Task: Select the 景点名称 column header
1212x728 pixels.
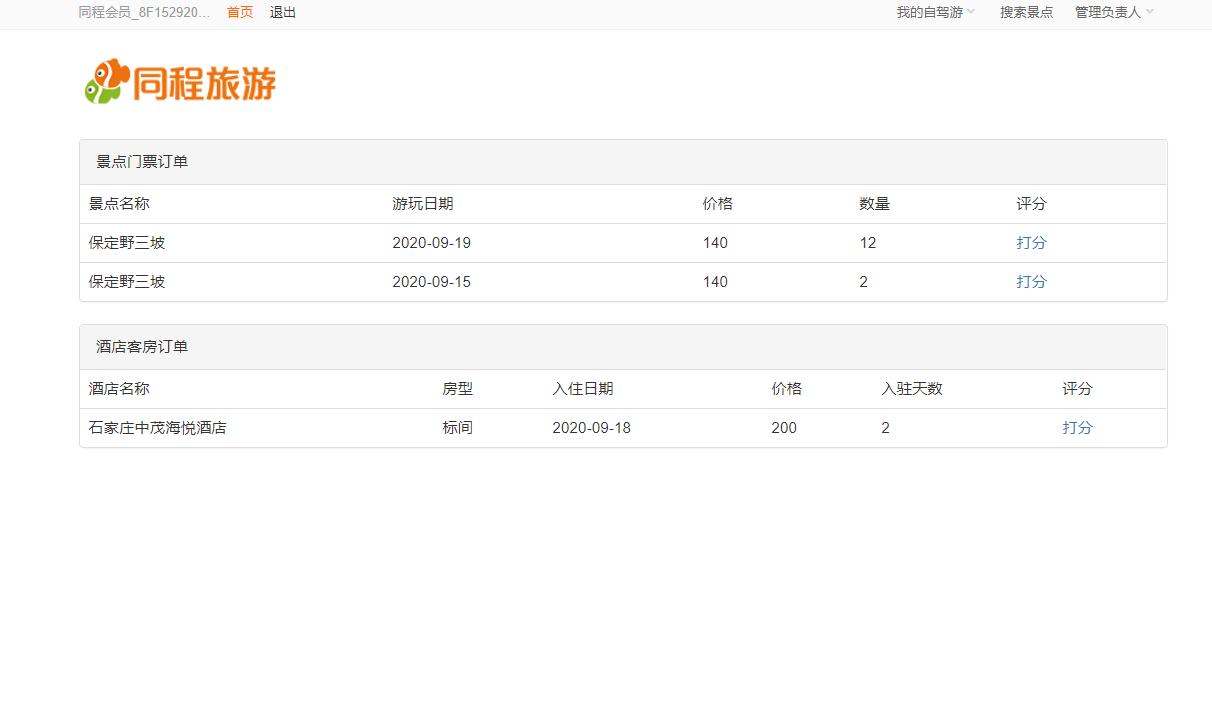Action: pos(119,204)
